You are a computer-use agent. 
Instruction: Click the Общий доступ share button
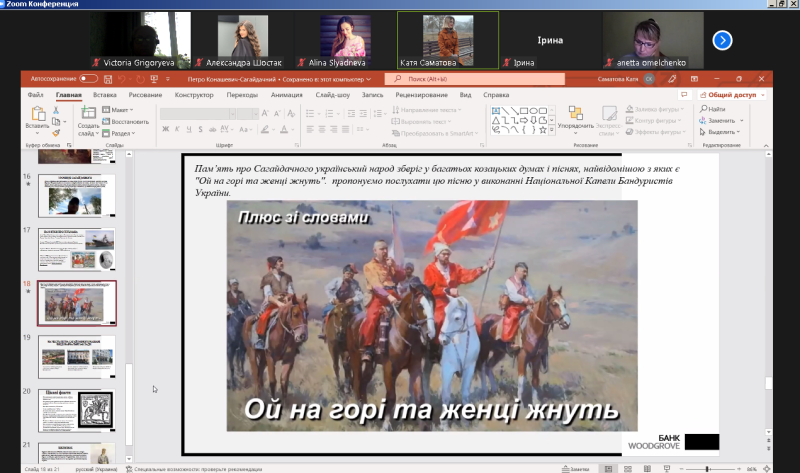(732, 95)
